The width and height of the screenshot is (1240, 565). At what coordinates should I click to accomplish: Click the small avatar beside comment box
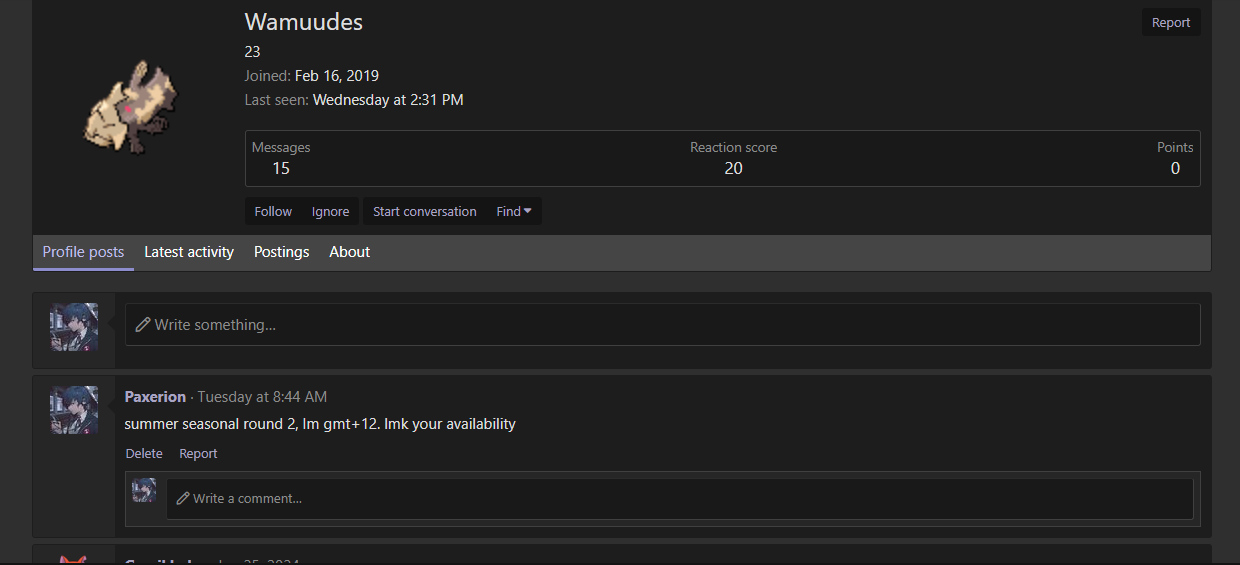pyautogui.click(x=144, y=490)
